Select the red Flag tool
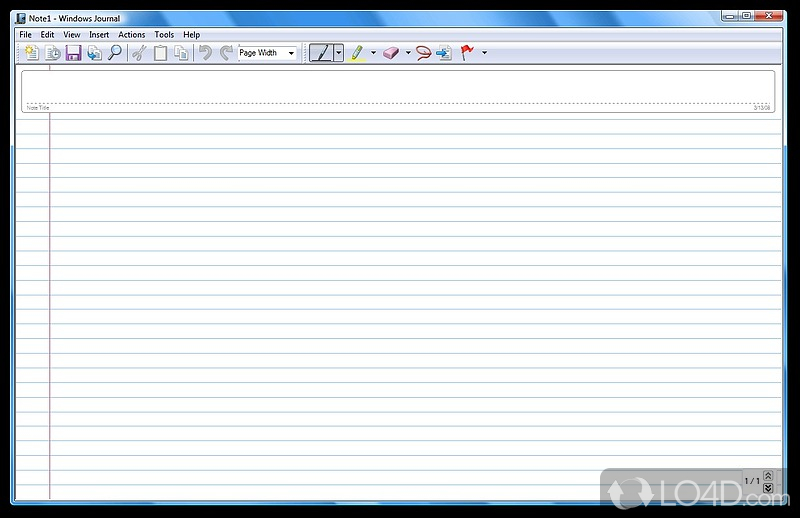The height and width of the screenshot is (518, 800). 467,53
